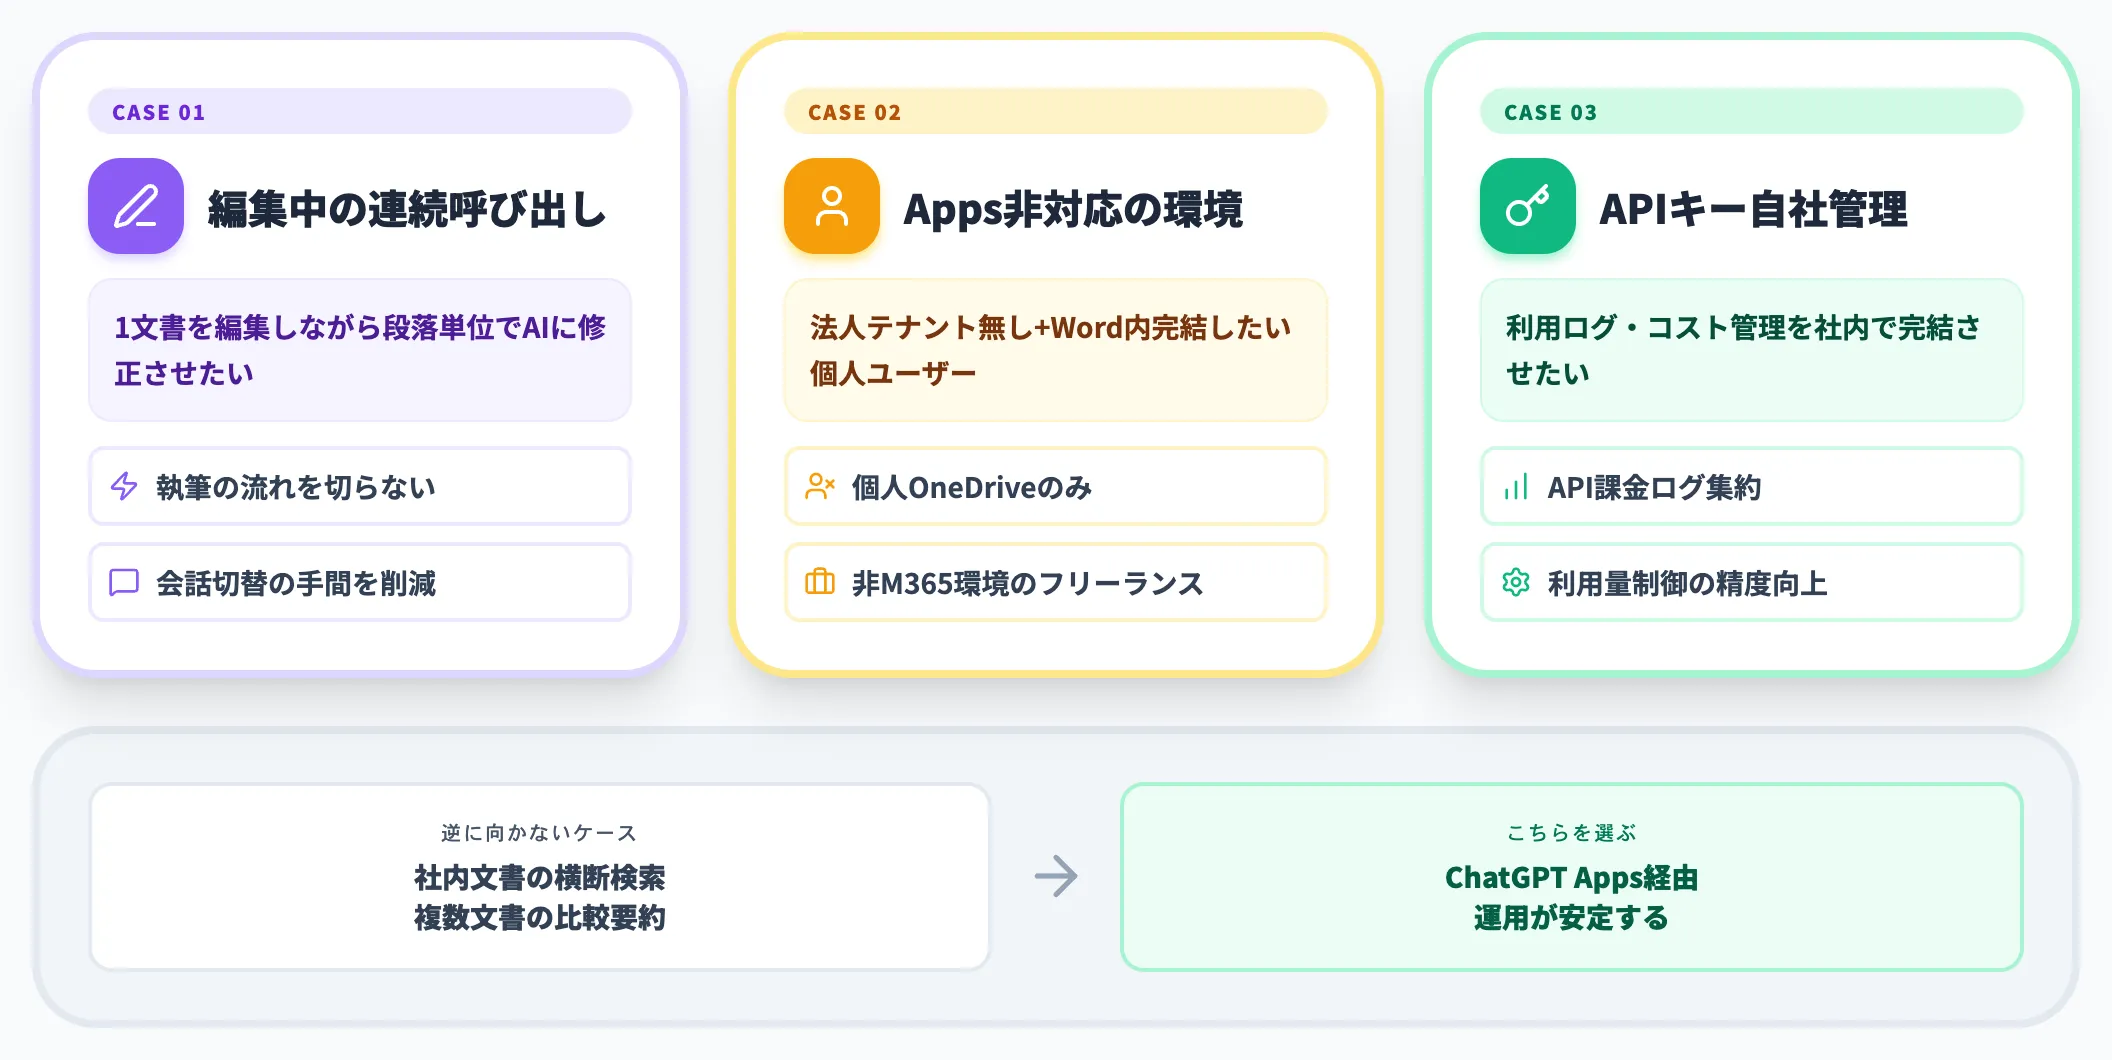Click the text 運用が安定する

click(1572, 917)
